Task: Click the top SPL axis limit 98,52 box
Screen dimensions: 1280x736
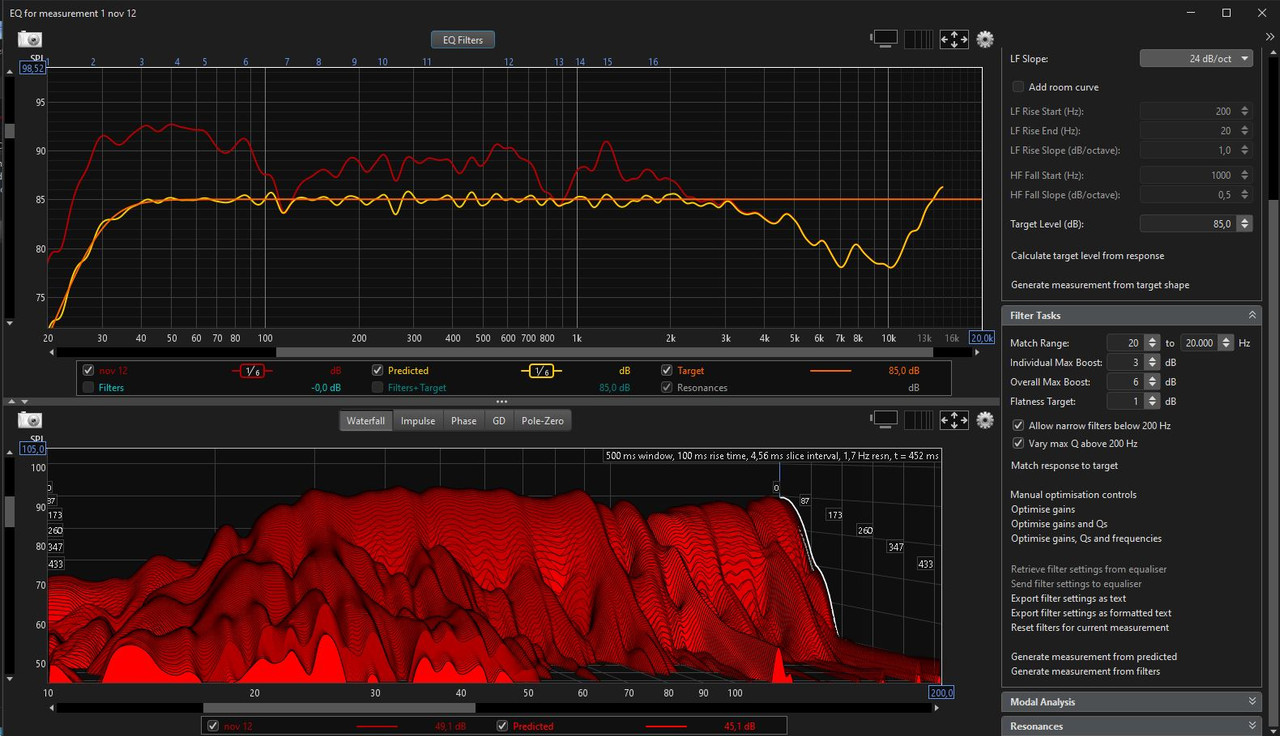Action: (x=33, y=68)
